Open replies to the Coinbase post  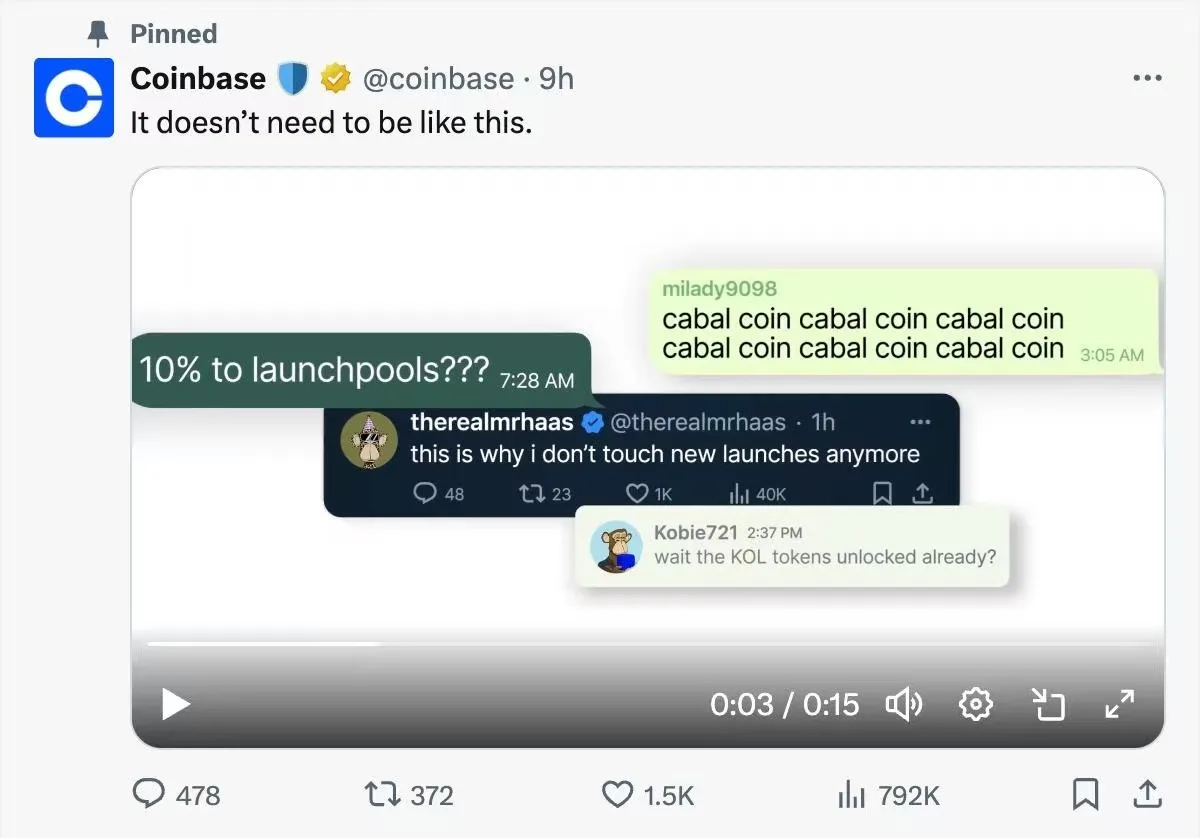pyautogui.click(x=150, y=795)
